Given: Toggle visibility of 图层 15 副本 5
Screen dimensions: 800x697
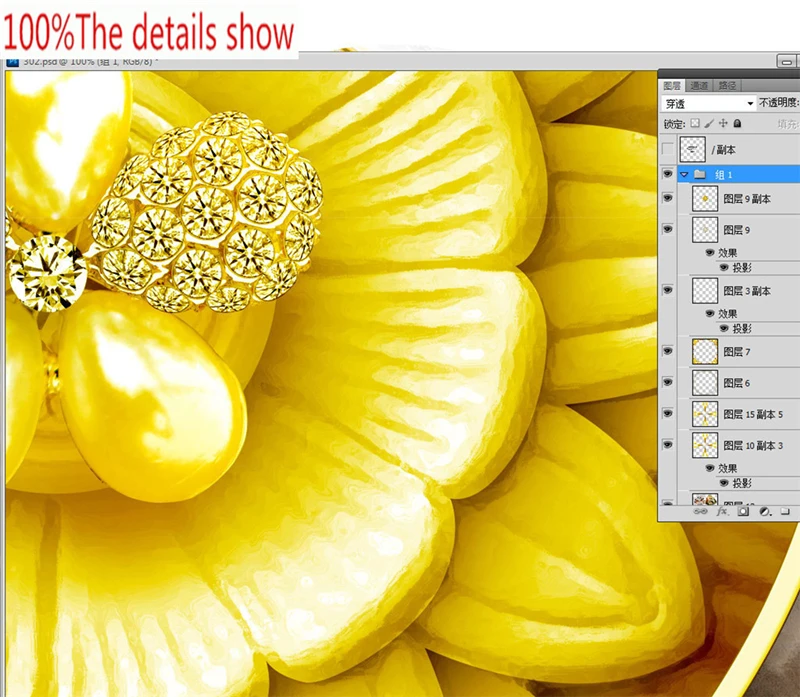Looking at the screenshot, I should coord(667,413).
